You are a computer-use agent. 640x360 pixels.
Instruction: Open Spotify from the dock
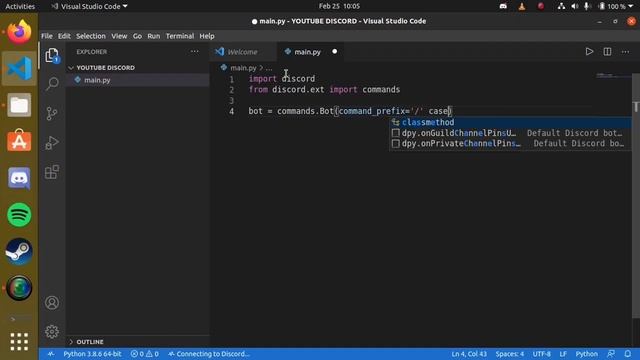click(x=19, y=215)
